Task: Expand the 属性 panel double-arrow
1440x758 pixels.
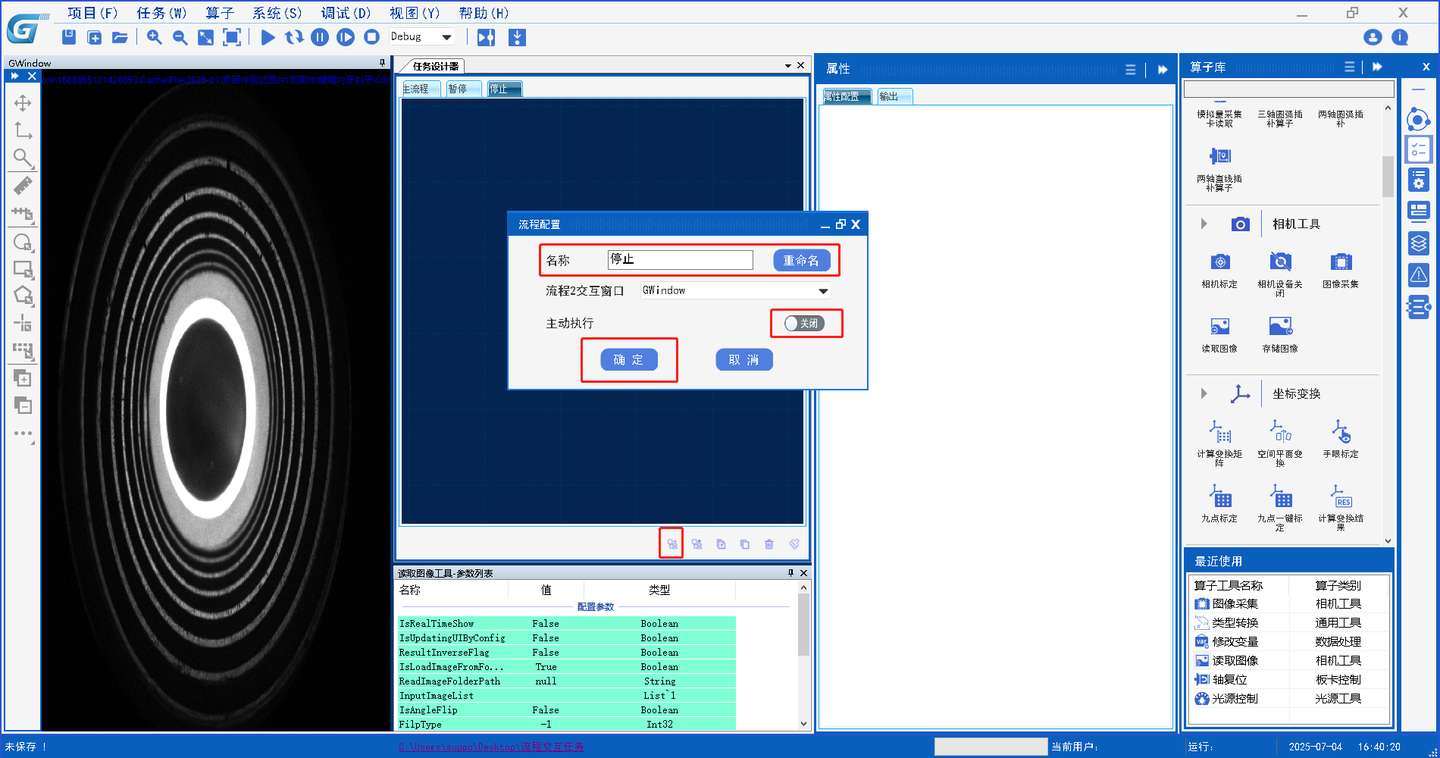Action: tap(1162, 69)
